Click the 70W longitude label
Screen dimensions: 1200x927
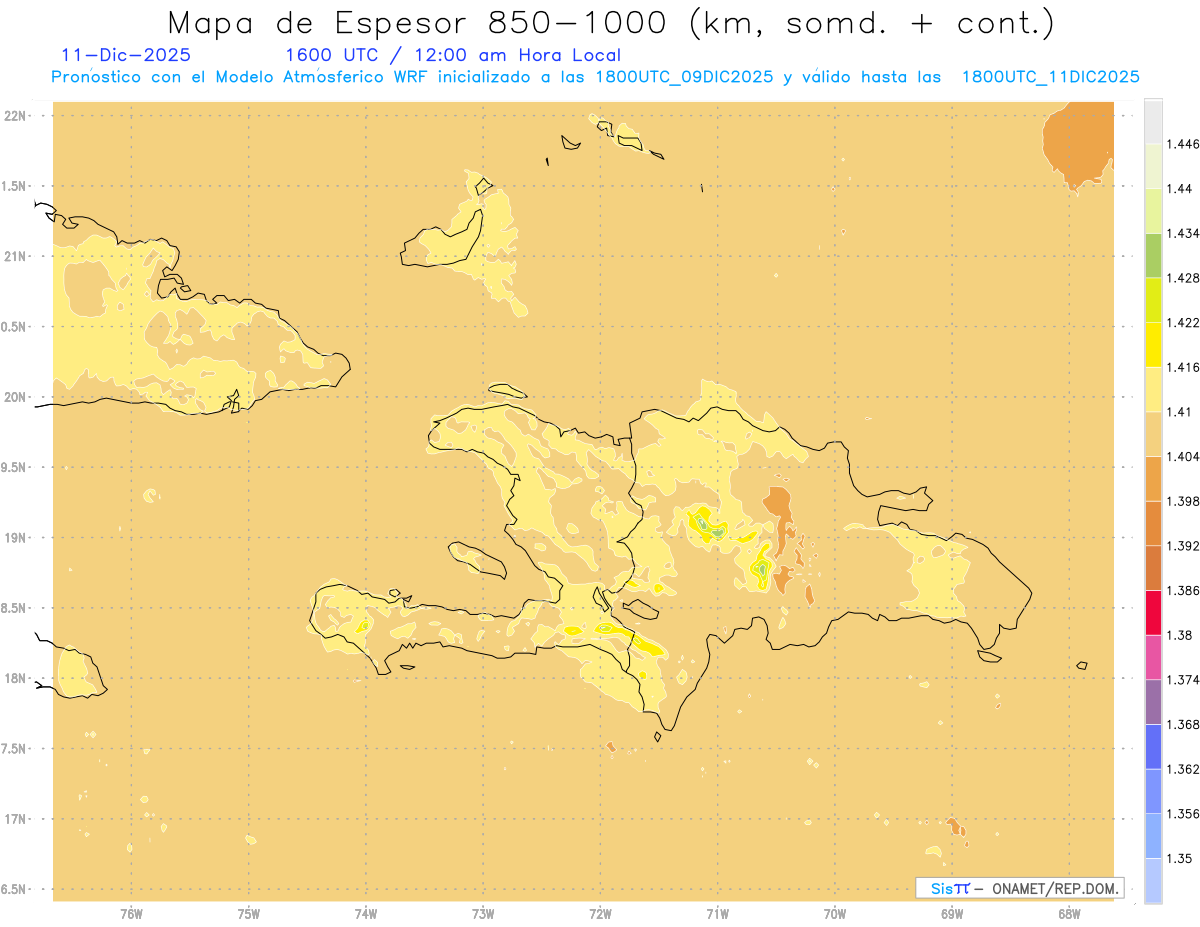tap(835, 913)
